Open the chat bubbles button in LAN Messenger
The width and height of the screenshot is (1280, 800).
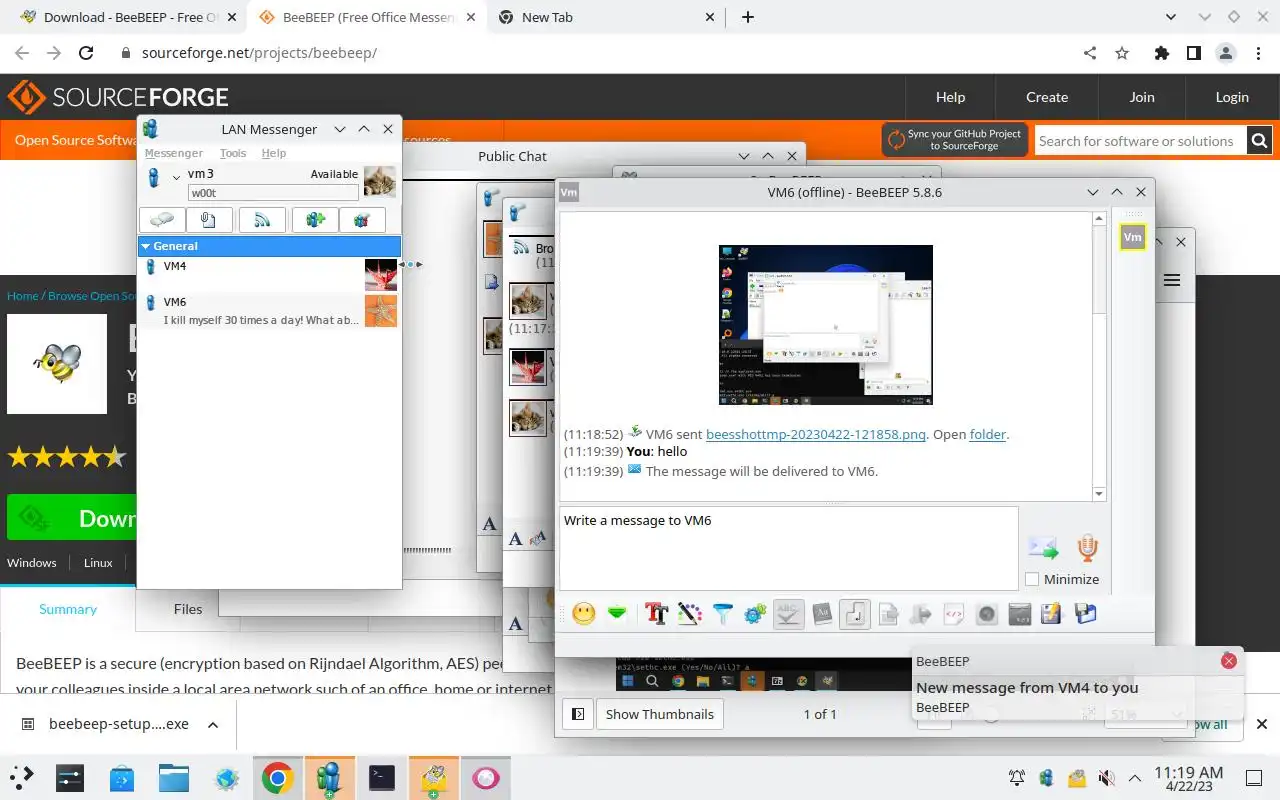pyautogui.click(x=162, y=220)
